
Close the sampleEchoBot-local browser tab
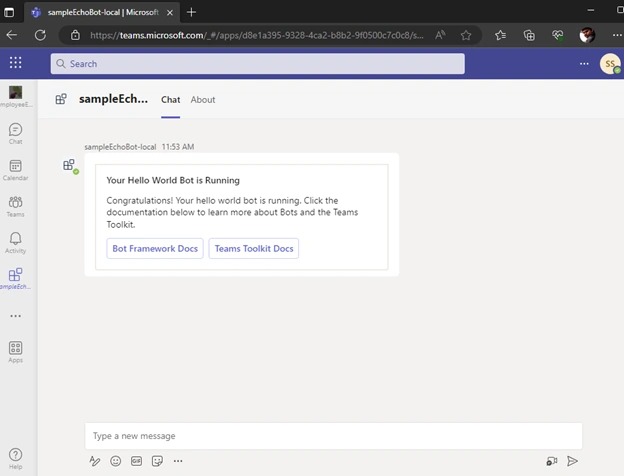tap(170, 12)
